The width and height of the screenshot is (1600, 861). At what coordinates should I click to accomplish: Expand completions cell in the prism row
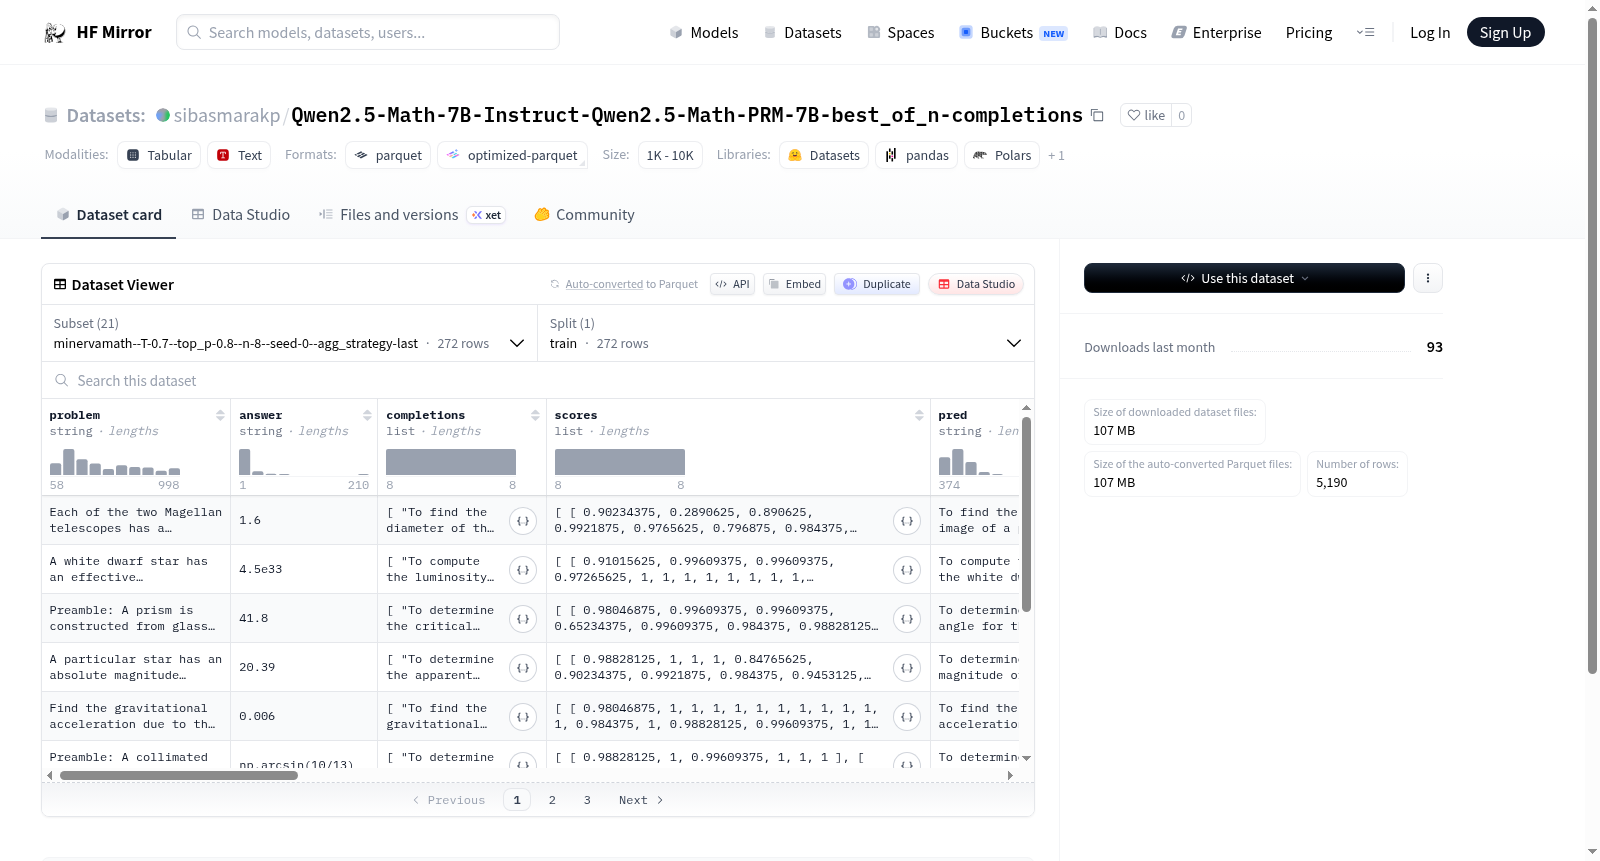(x=523, y=619)
